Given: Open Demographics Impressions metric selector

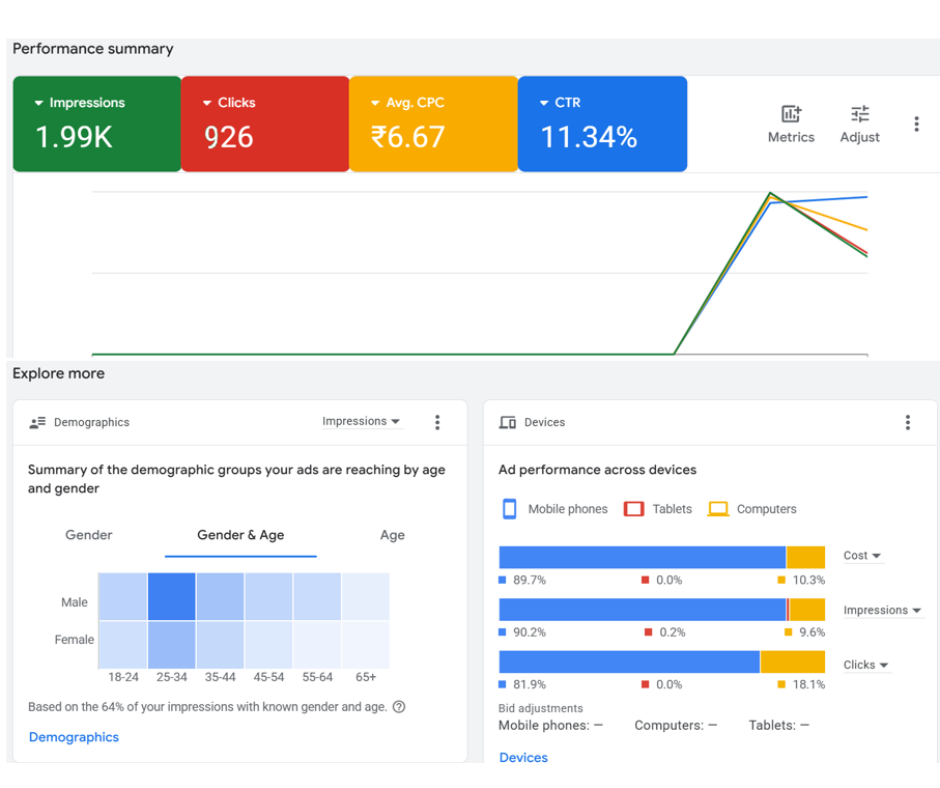Looking at the screenshot, I should pos(361,422).
